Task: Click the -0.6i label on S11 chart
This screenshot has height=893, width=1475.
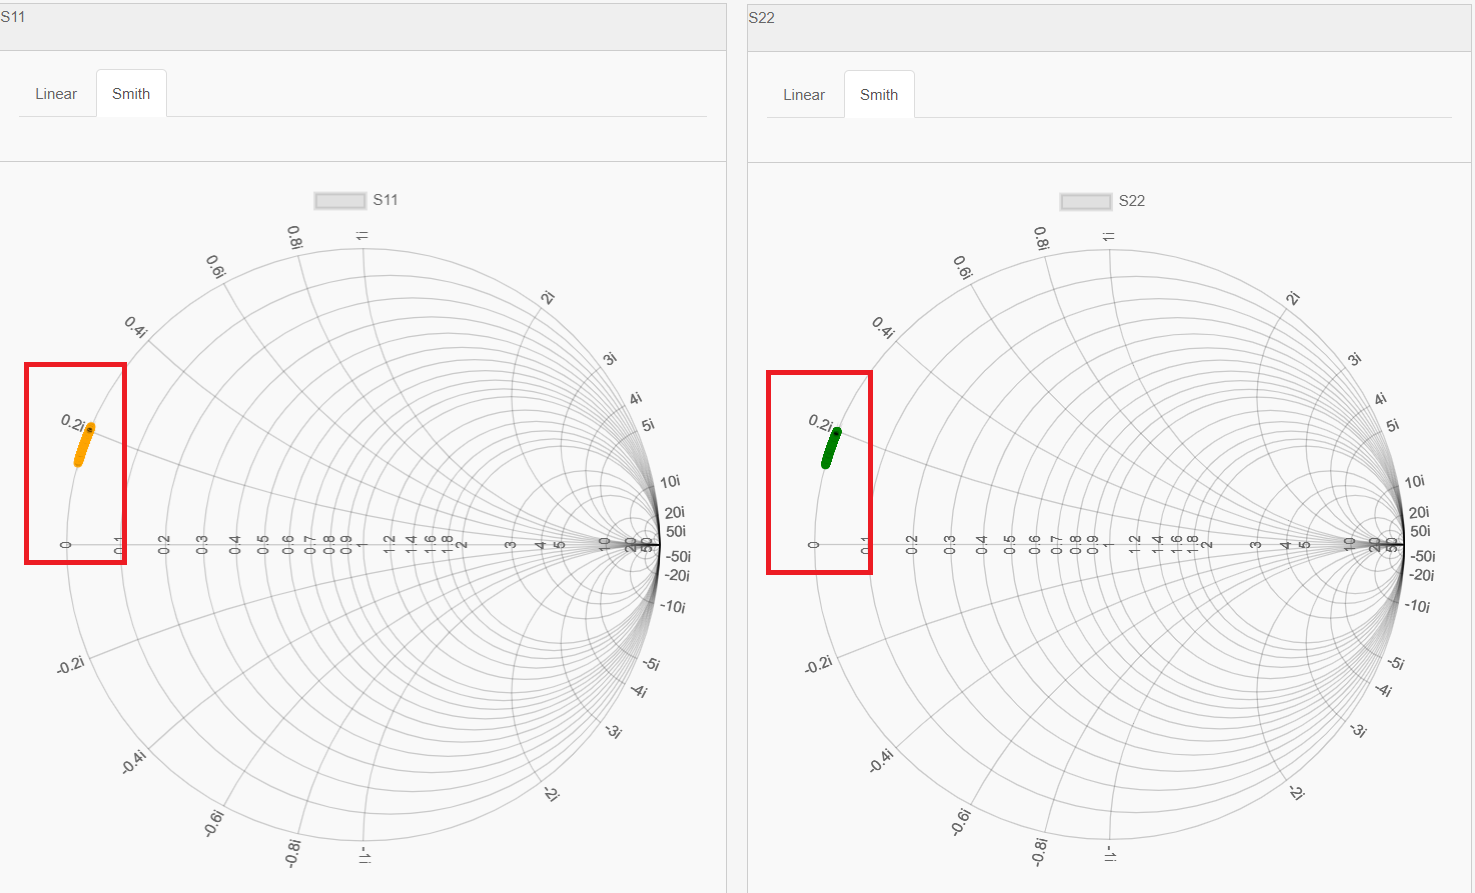Action: click(x=213, y=823)
